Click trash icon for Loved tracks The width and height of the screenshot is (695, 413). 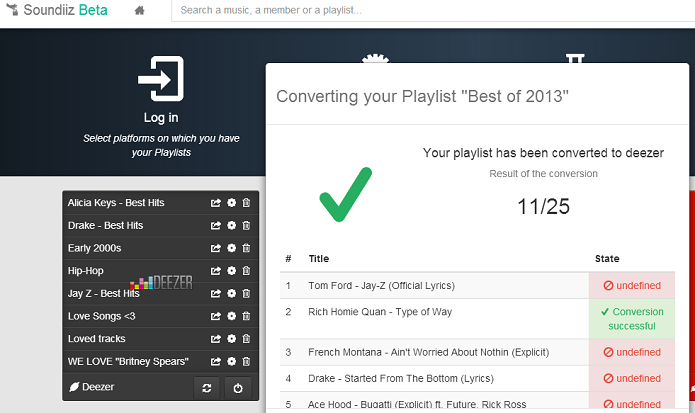point(246,339)
